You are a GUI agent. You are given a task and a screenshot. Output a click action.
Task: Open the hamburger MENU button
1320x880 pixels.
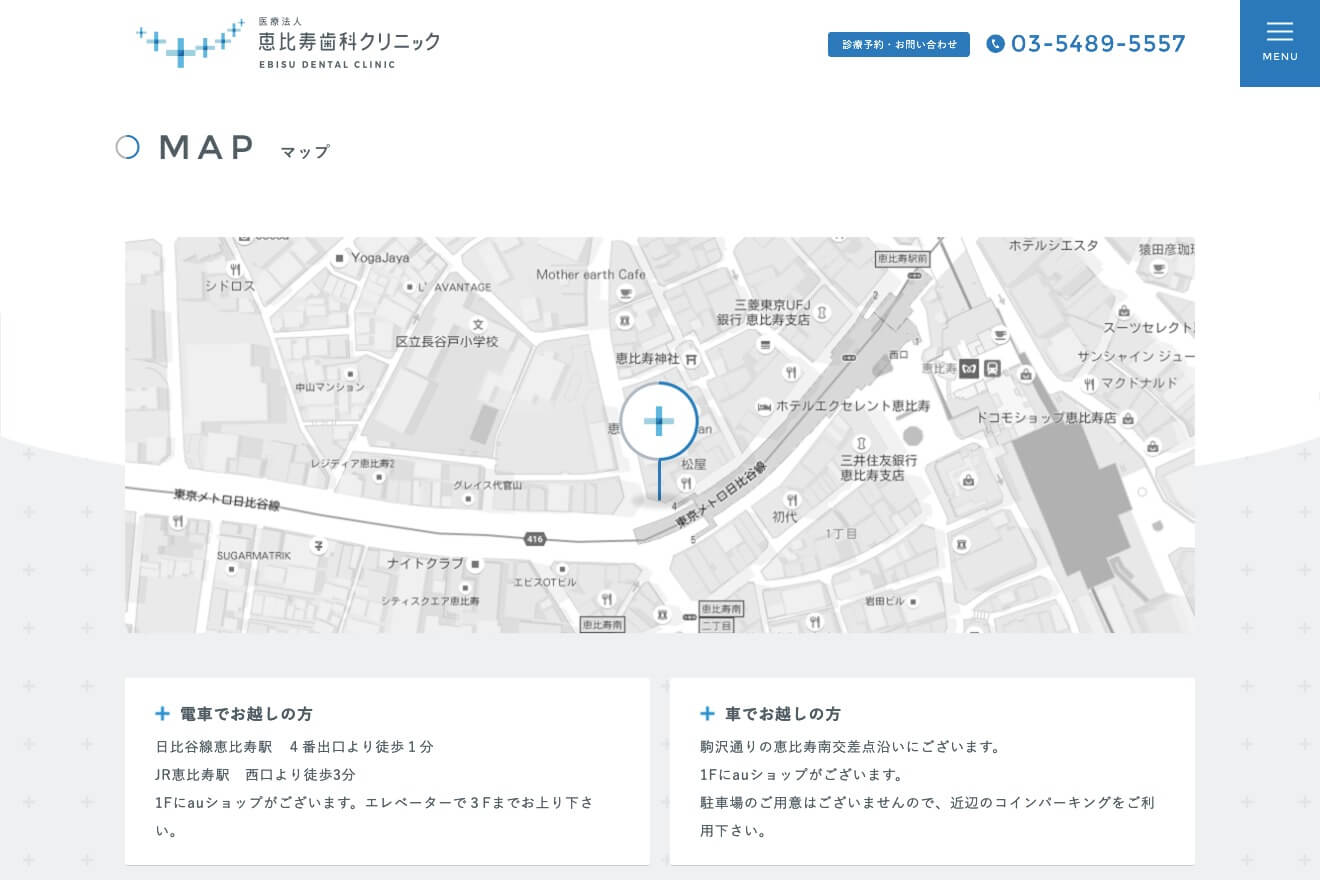pos(1280,43)
